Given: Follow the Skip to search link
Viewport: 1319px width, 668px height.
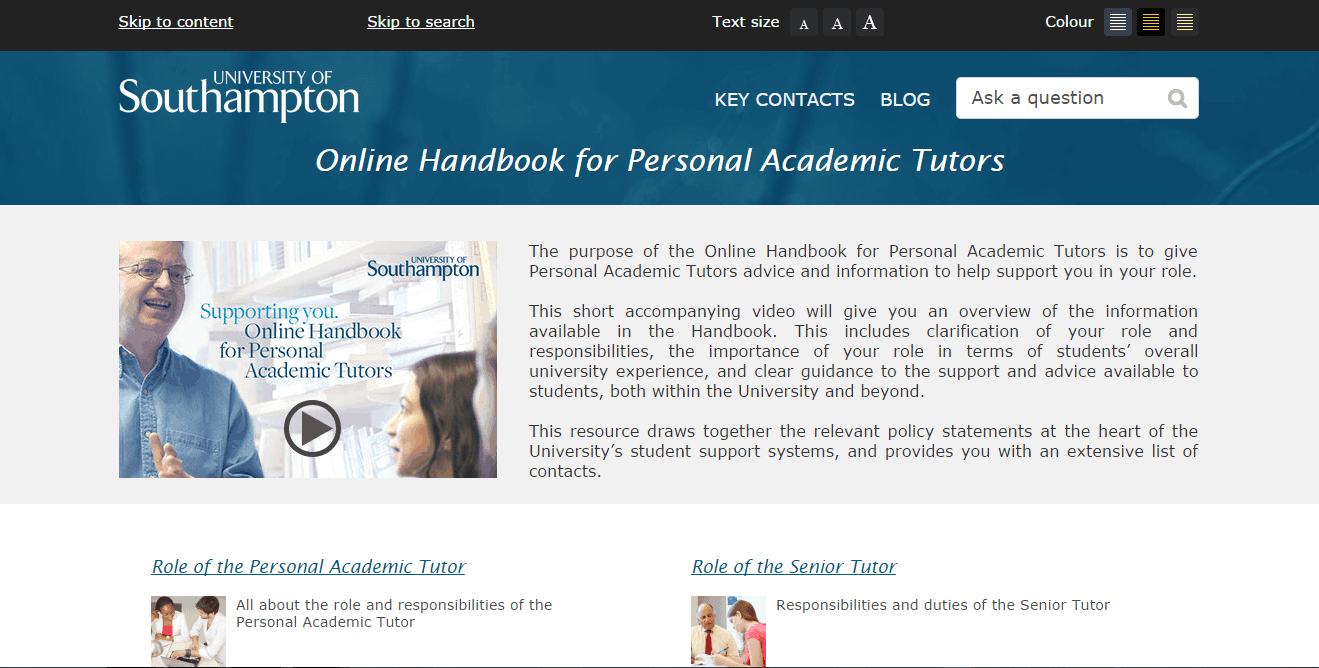Looking at the screenshot, I should pyautogui.click(x=421, y=22).
